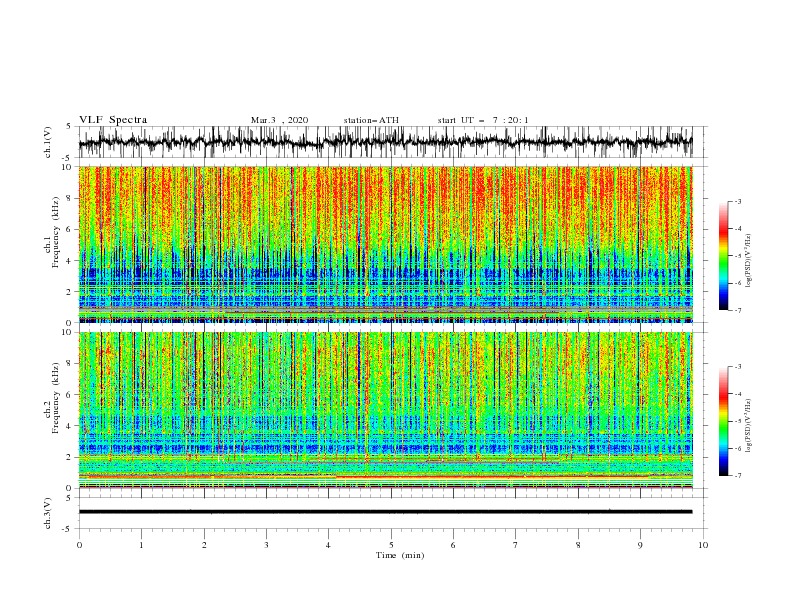Viewport: 792px width, 612px height.
Task: Click the ch.1 voltage waveform trace
Action: click(385, 142)
